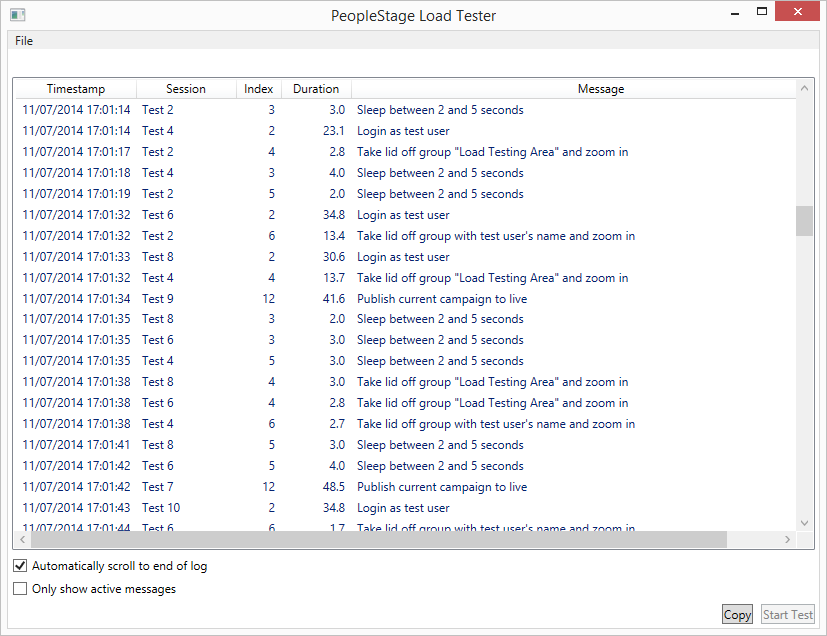The height and width of the screenshot is (636, 827).
Task: Maximize the PeopleStage Load Tester window
Action: tap(762, 13)
